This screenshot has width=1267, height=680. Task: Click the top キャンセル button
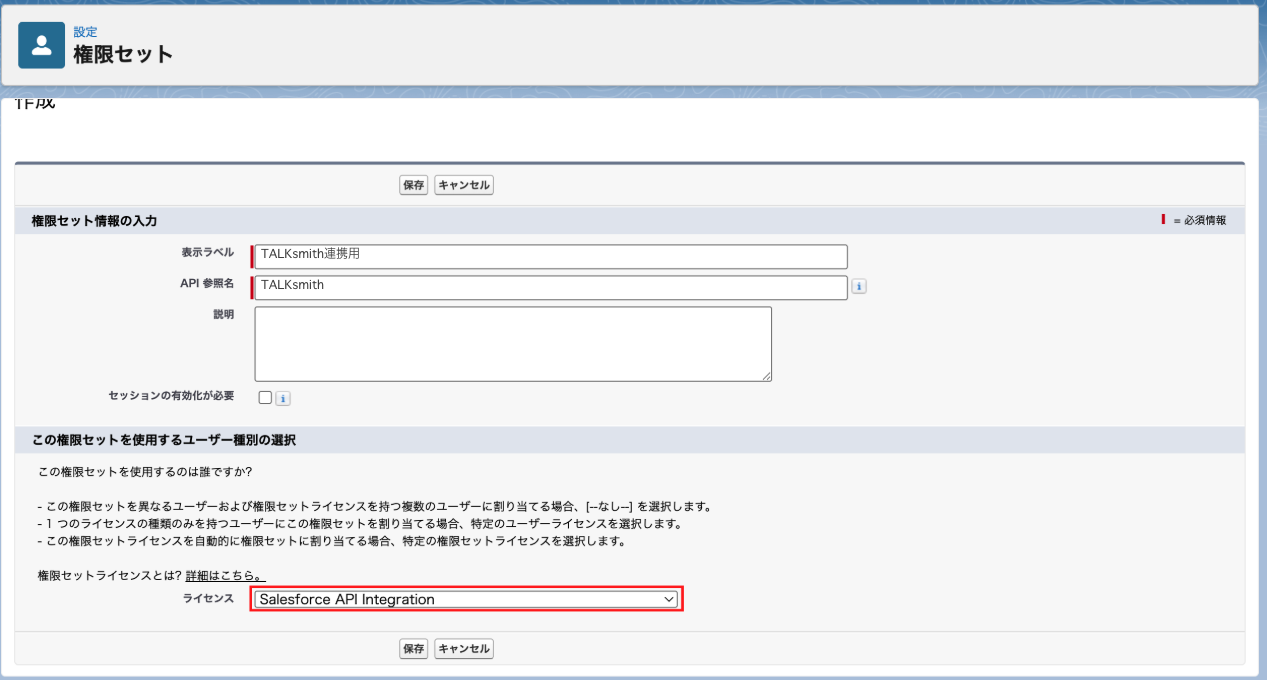(x=464, y=185)
